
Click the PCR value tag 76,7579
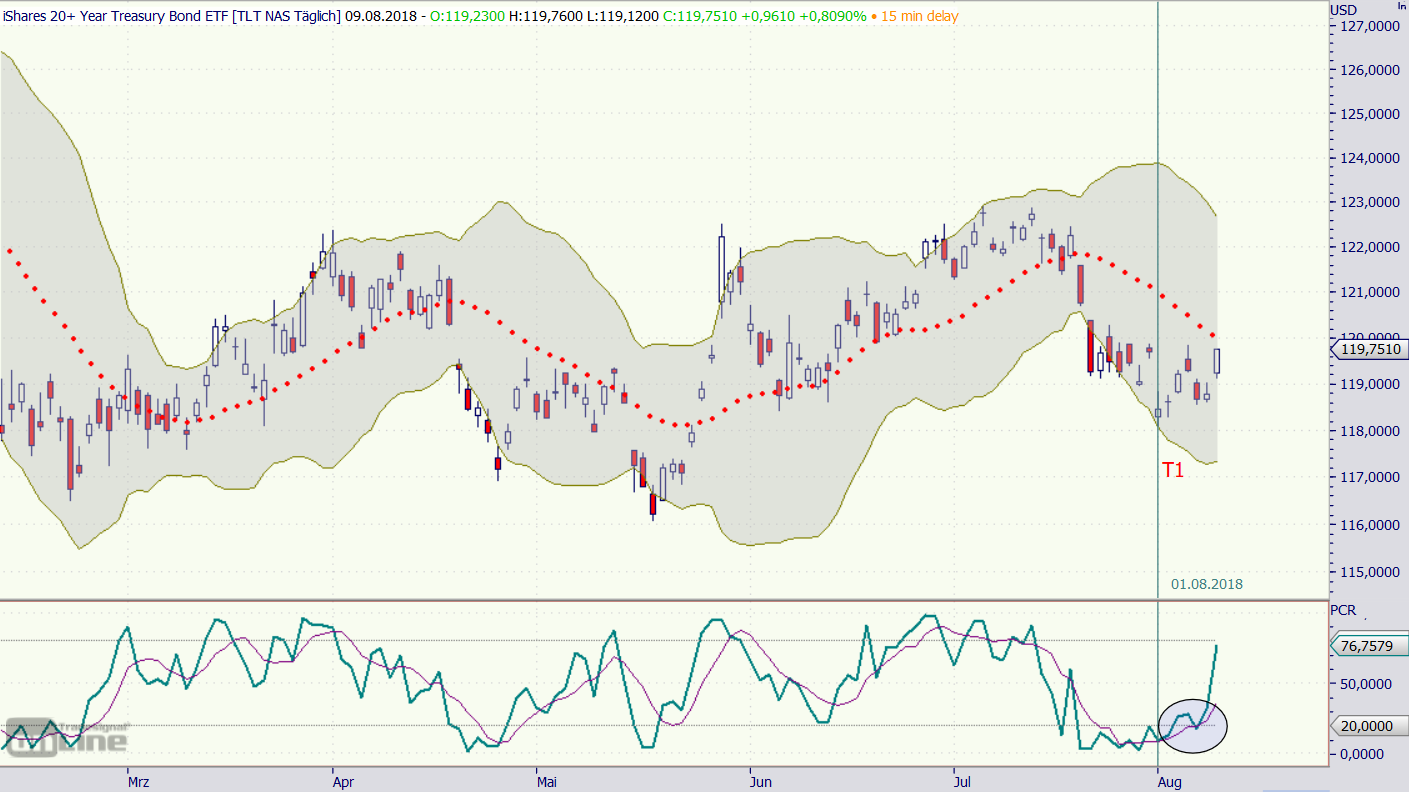click(x=1368, y=646)
